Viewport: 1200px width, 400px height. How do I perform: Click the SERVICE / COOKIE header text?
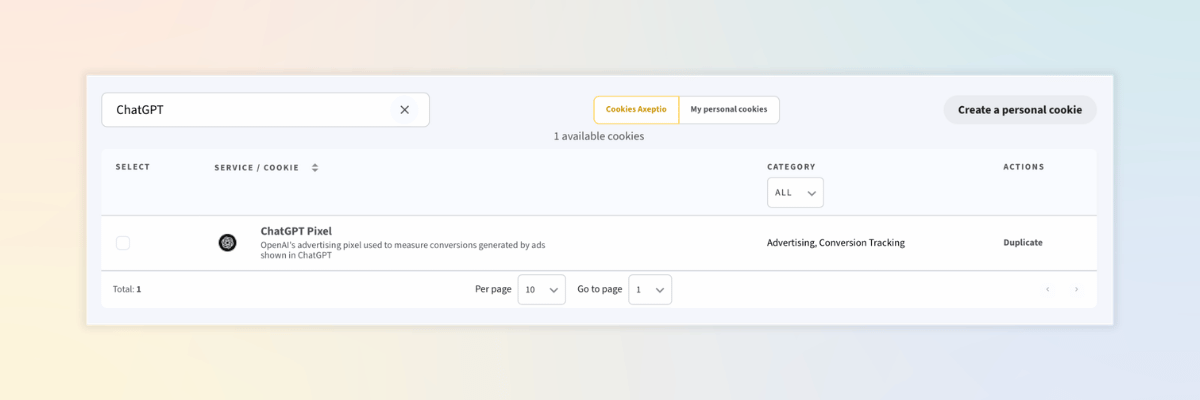pyautogui.click(x=257, y=168)
